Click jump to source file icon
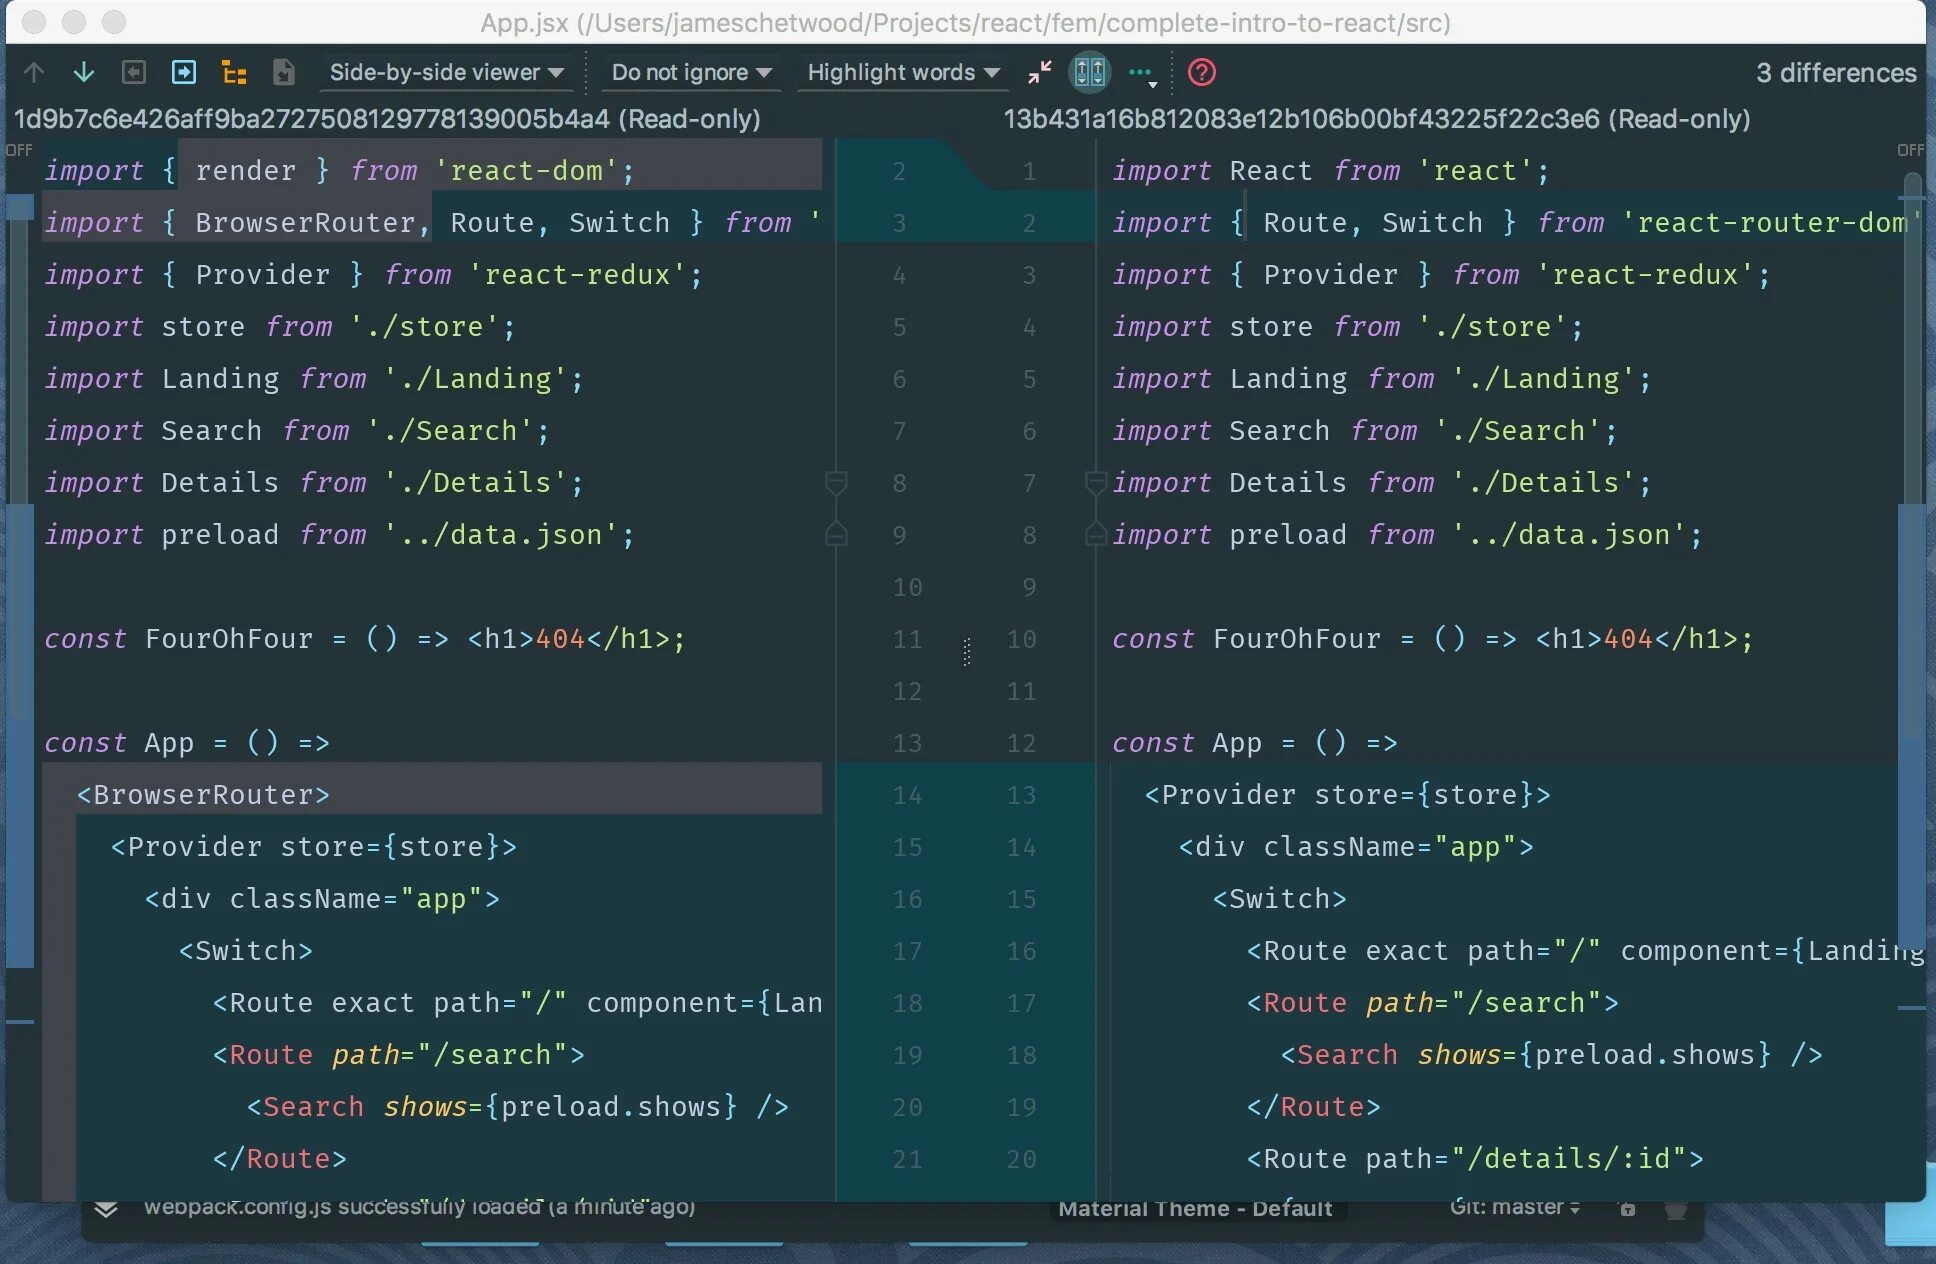 click(x=284, y=72)
